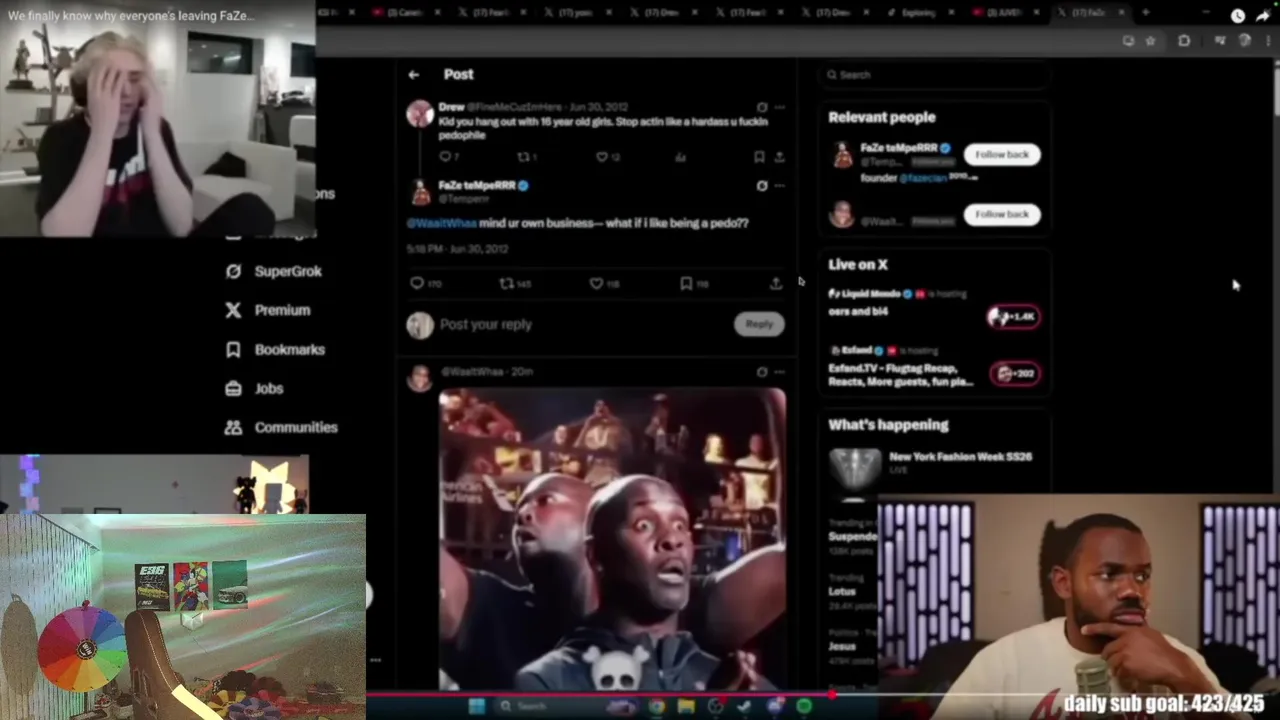Open the more menu on FaZe teMpeRRR's post

click(x=780, y=185)
